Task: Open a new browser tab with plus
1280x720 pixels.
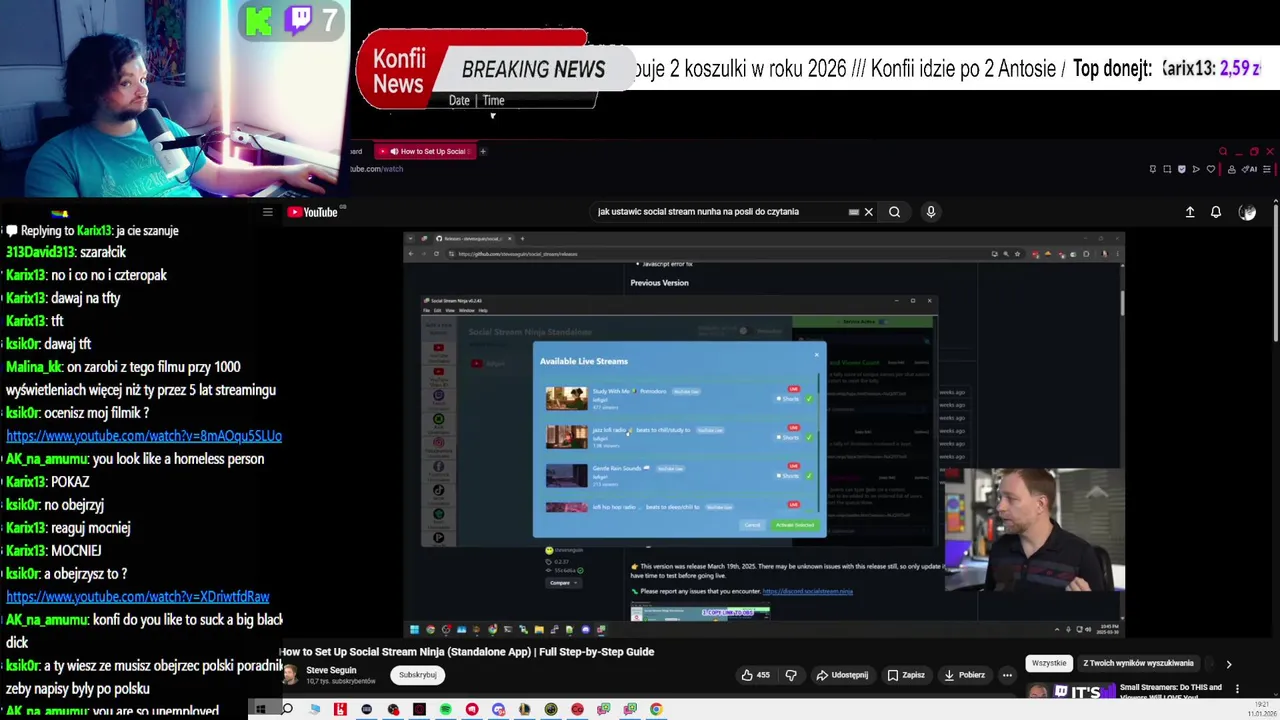Action: tap(482, 151)
